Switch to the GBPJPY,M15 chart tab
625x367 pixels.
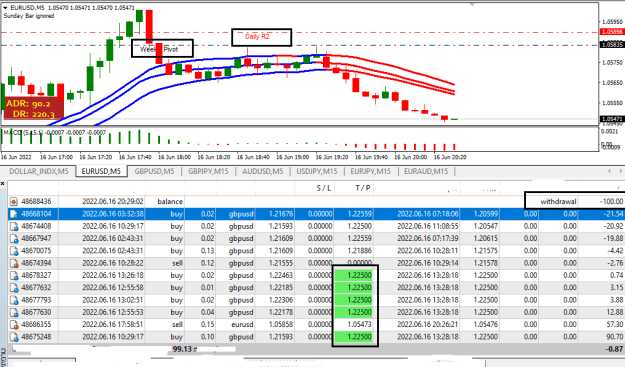[x=208, y=171]
